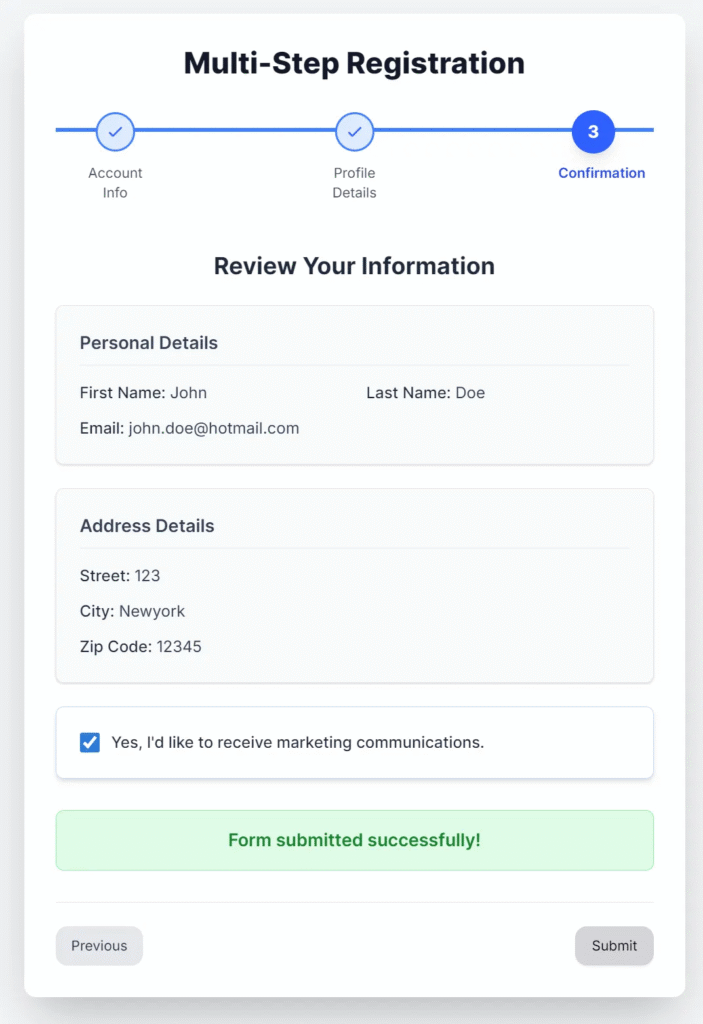Click the Last Name value Doe
Screen dimensions: 703x1024
point(470,393)
